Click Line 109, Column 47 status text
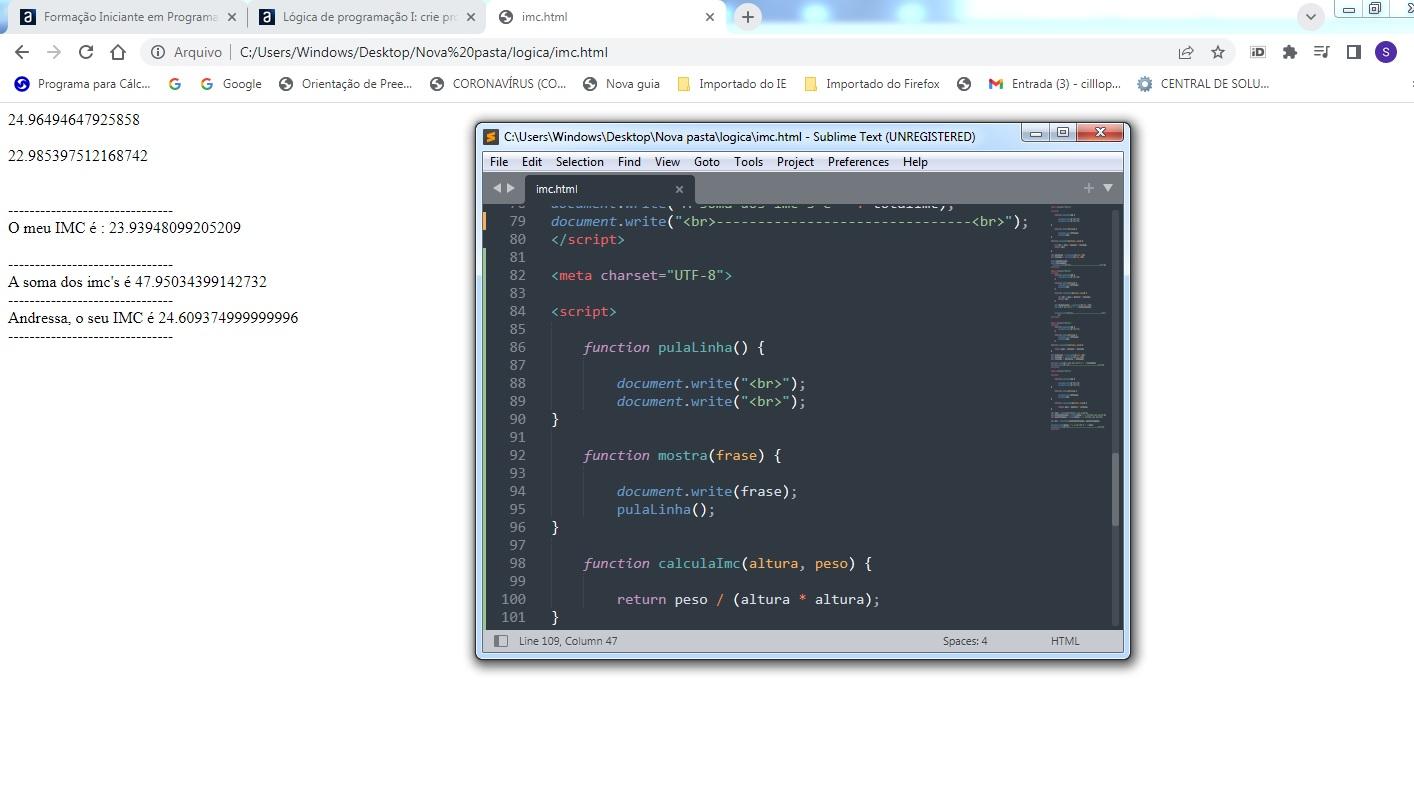The image size is (1414, 800). pyautogui.click(x=568, y=641)
